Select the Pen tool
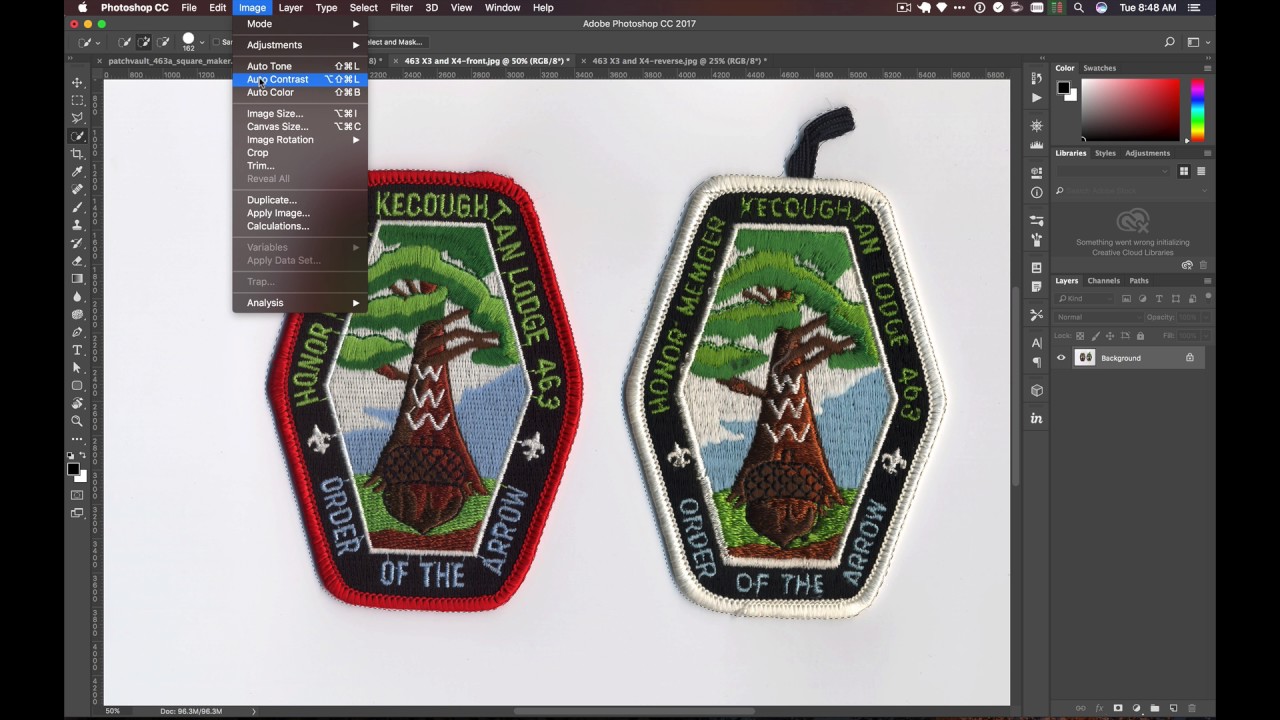1280x720 pixels. (77, 332)
